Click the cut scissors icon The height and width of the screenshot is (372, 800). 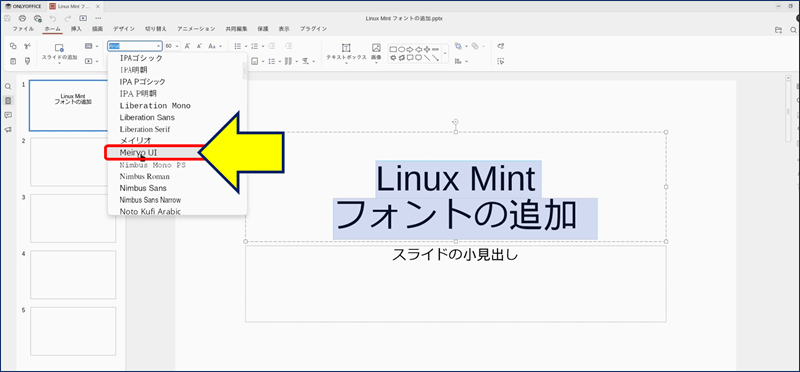tap(28, 46)
